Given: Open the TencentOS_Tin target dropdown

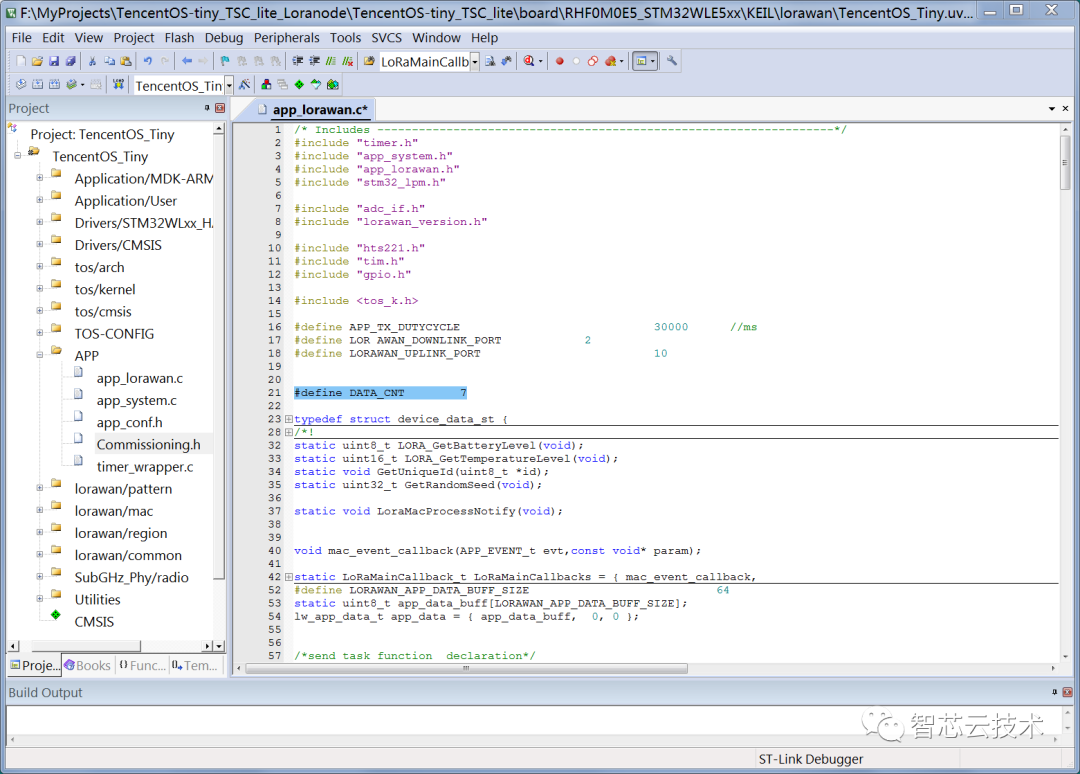Looking at the screenshot, I should (x=229, y=85).
